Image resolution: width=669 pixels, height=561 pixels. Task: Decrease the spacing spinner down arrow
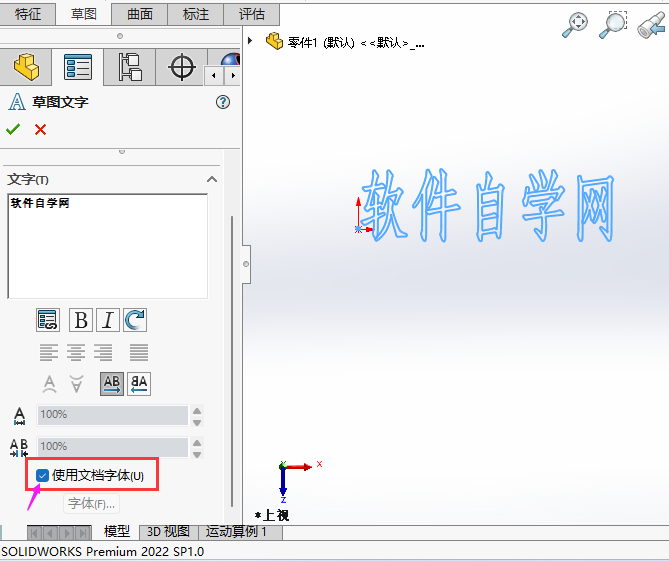click(197, 454)
